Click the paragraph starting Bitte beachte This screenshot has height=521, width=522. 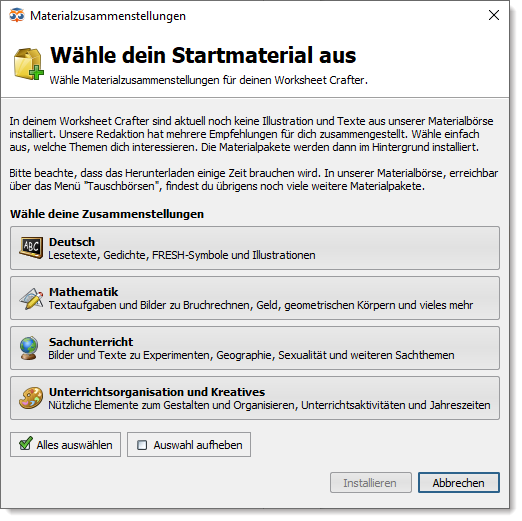tap(253, 180)
